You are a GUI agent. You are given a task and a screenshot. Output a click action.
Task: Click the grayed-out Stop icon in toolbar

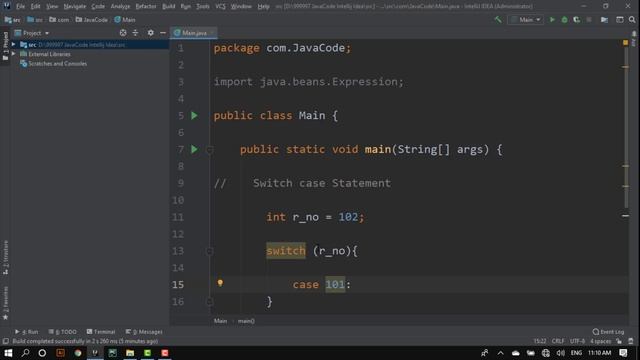click(x=589, y=20)
